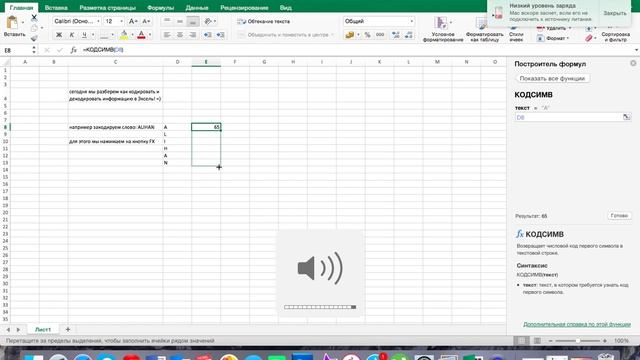The width and height of the screenshot is (640, 360).
Task: Click the fx insert function icon
Action: 73,50
